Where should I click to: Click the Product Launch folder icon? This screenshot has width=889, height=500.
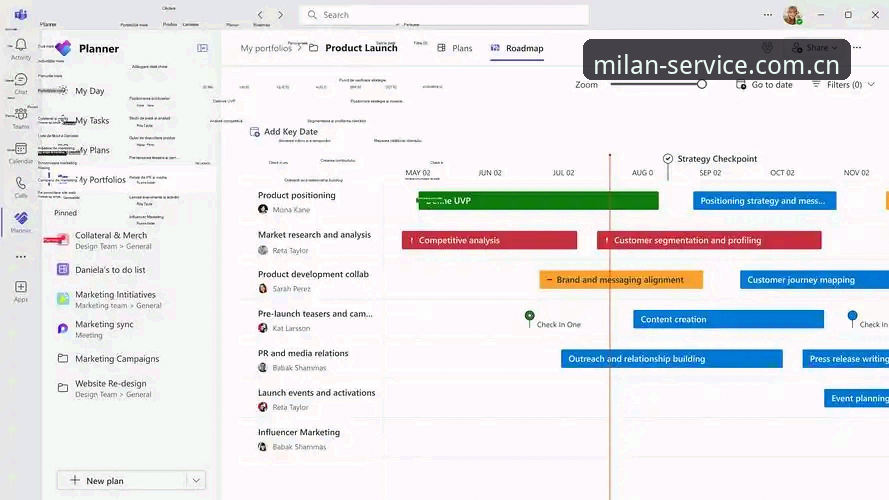(x=314, y=48)
